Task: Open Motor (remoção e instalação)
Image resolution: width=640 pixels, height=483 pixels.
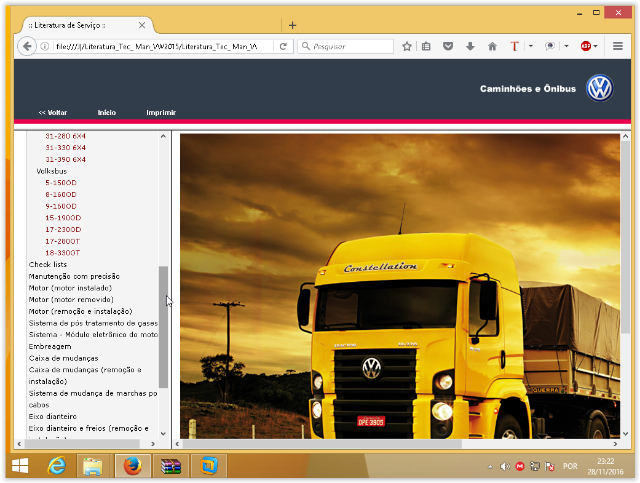Action: [80, 311]
